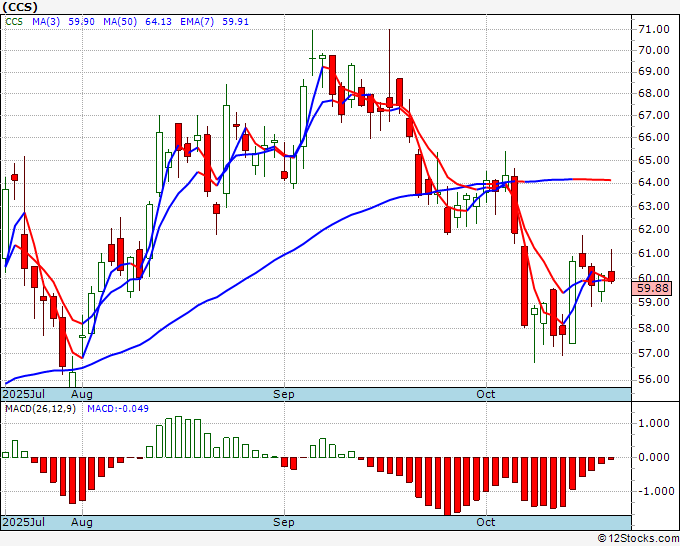Click the EMA(7) legend label
Screen dimensions: 680x546
click(197, 22)
